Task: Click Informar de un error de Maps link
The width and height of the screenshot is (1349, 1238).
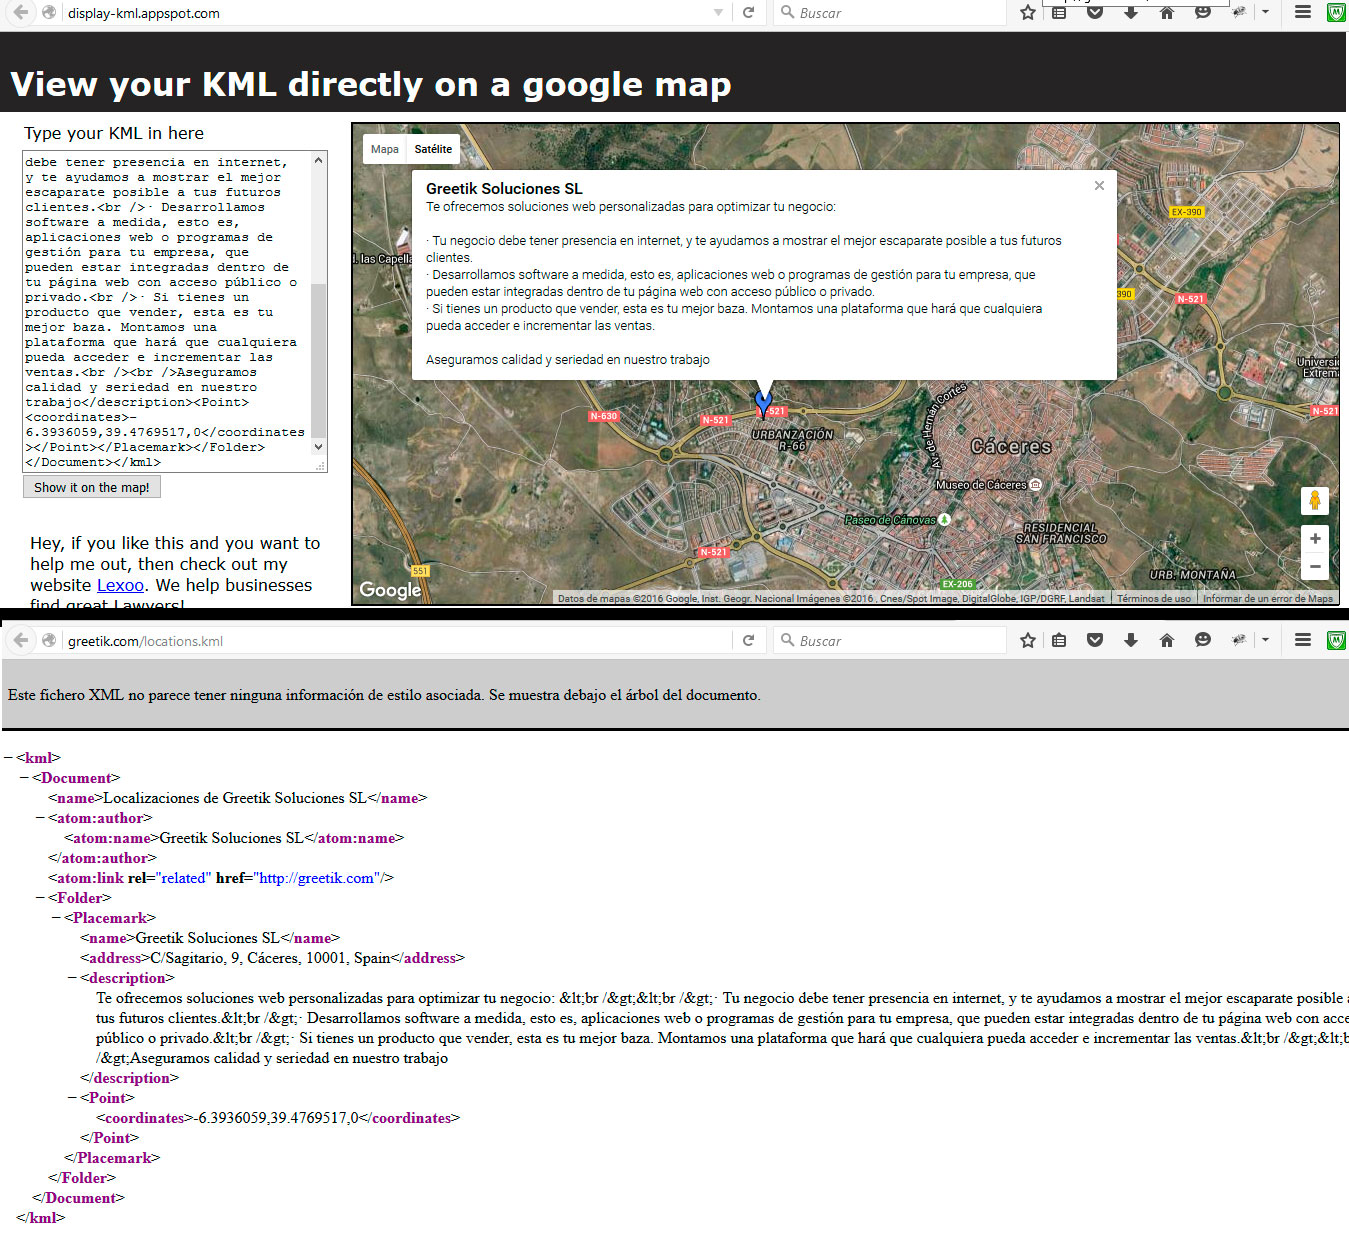Action: pyautogui.click(x=1267, y=598)
